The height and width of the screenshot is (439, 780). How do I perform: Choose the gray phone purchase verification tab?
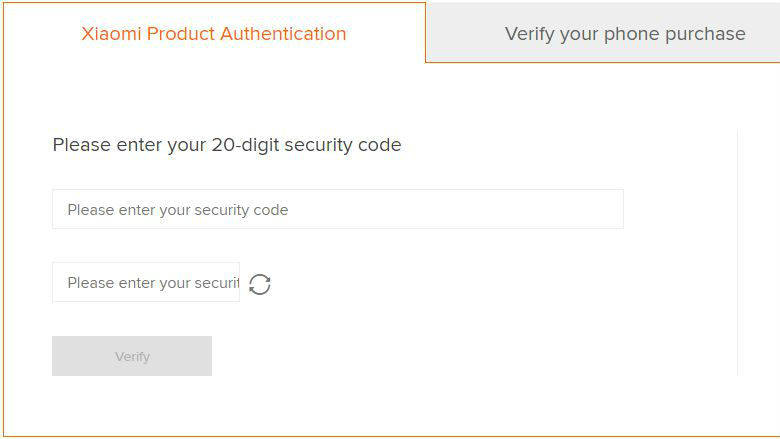(624, 34)
